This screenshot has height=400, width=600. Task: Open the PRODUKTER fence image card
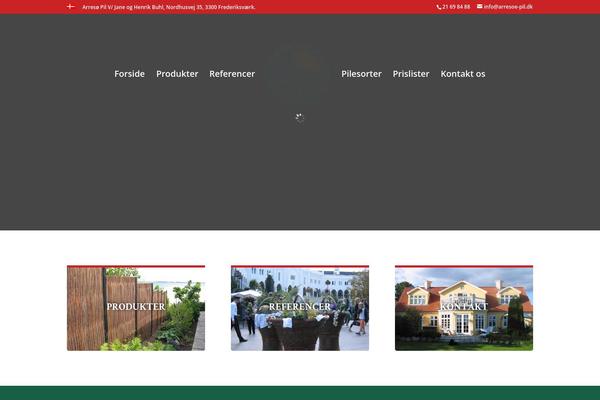tap(136, 308)
